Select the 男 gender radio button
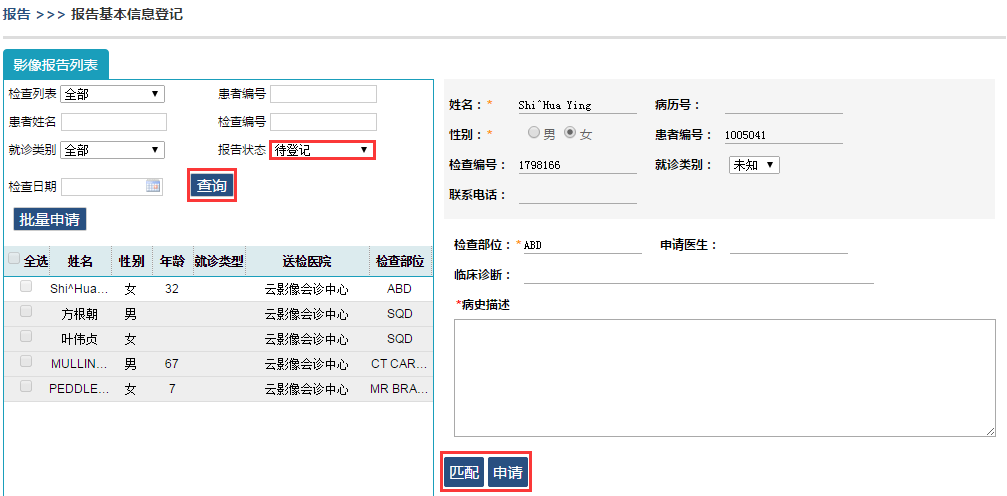This screenshot has width=1007, height=496. tap(533, 132)
